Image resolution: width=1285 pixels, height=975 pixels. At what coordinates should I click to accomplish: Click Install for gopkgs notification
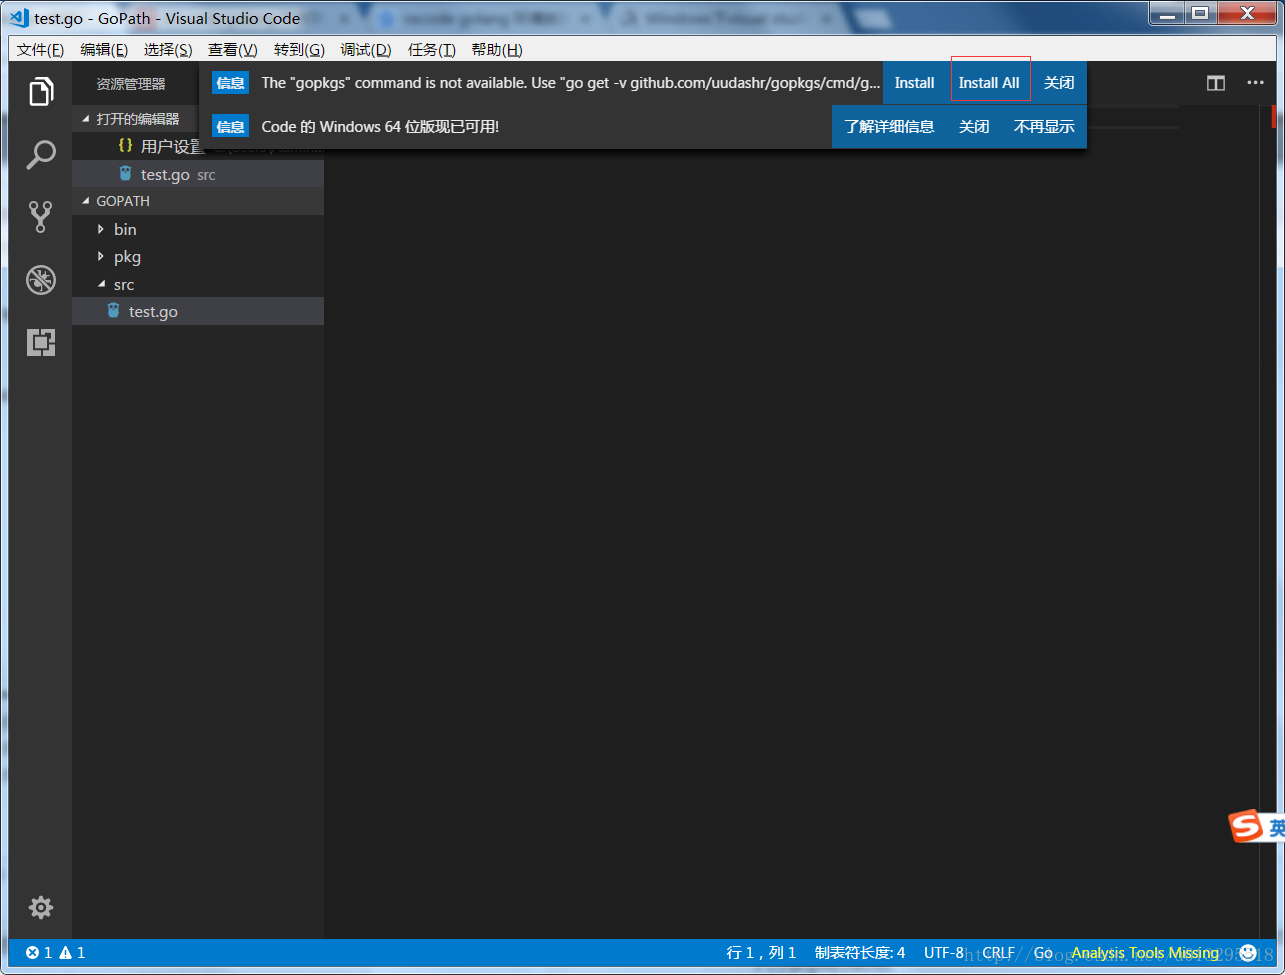914,83
